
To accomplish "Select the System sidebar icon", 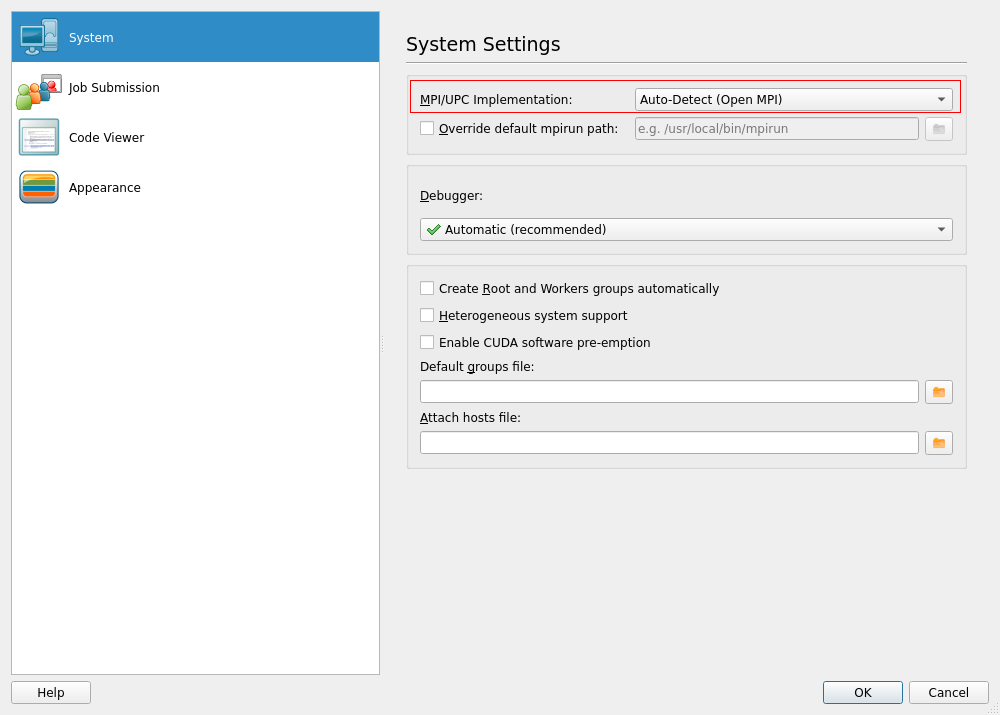I will 36,36.
